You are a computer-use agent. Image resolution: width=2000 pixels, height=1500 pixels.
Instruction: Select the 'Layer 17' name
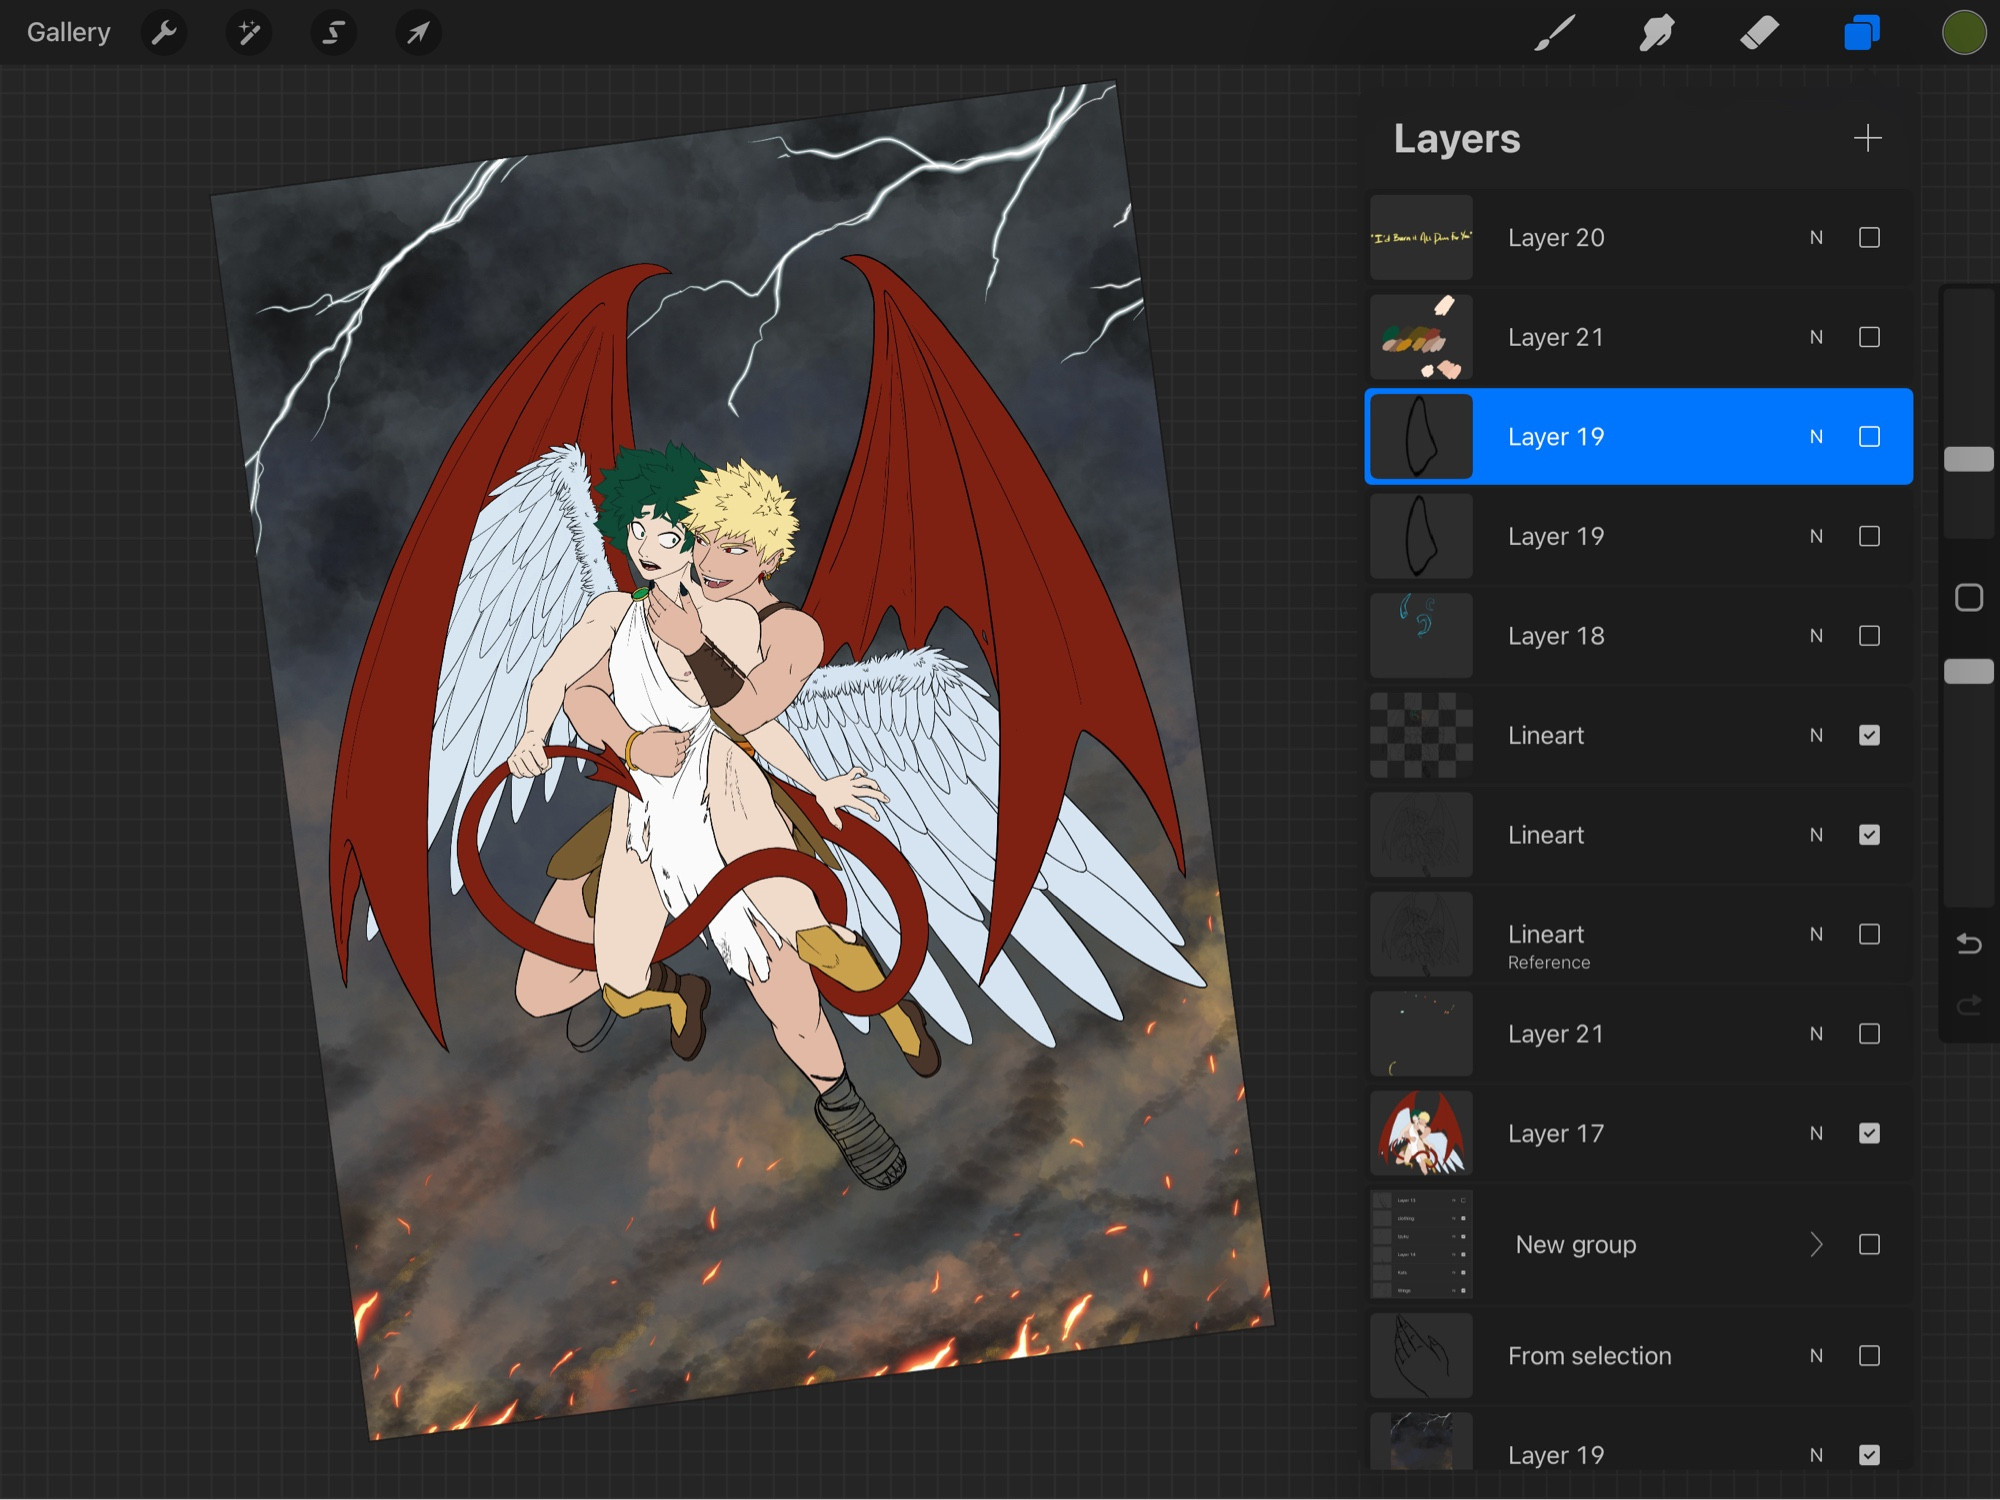1556,1133
